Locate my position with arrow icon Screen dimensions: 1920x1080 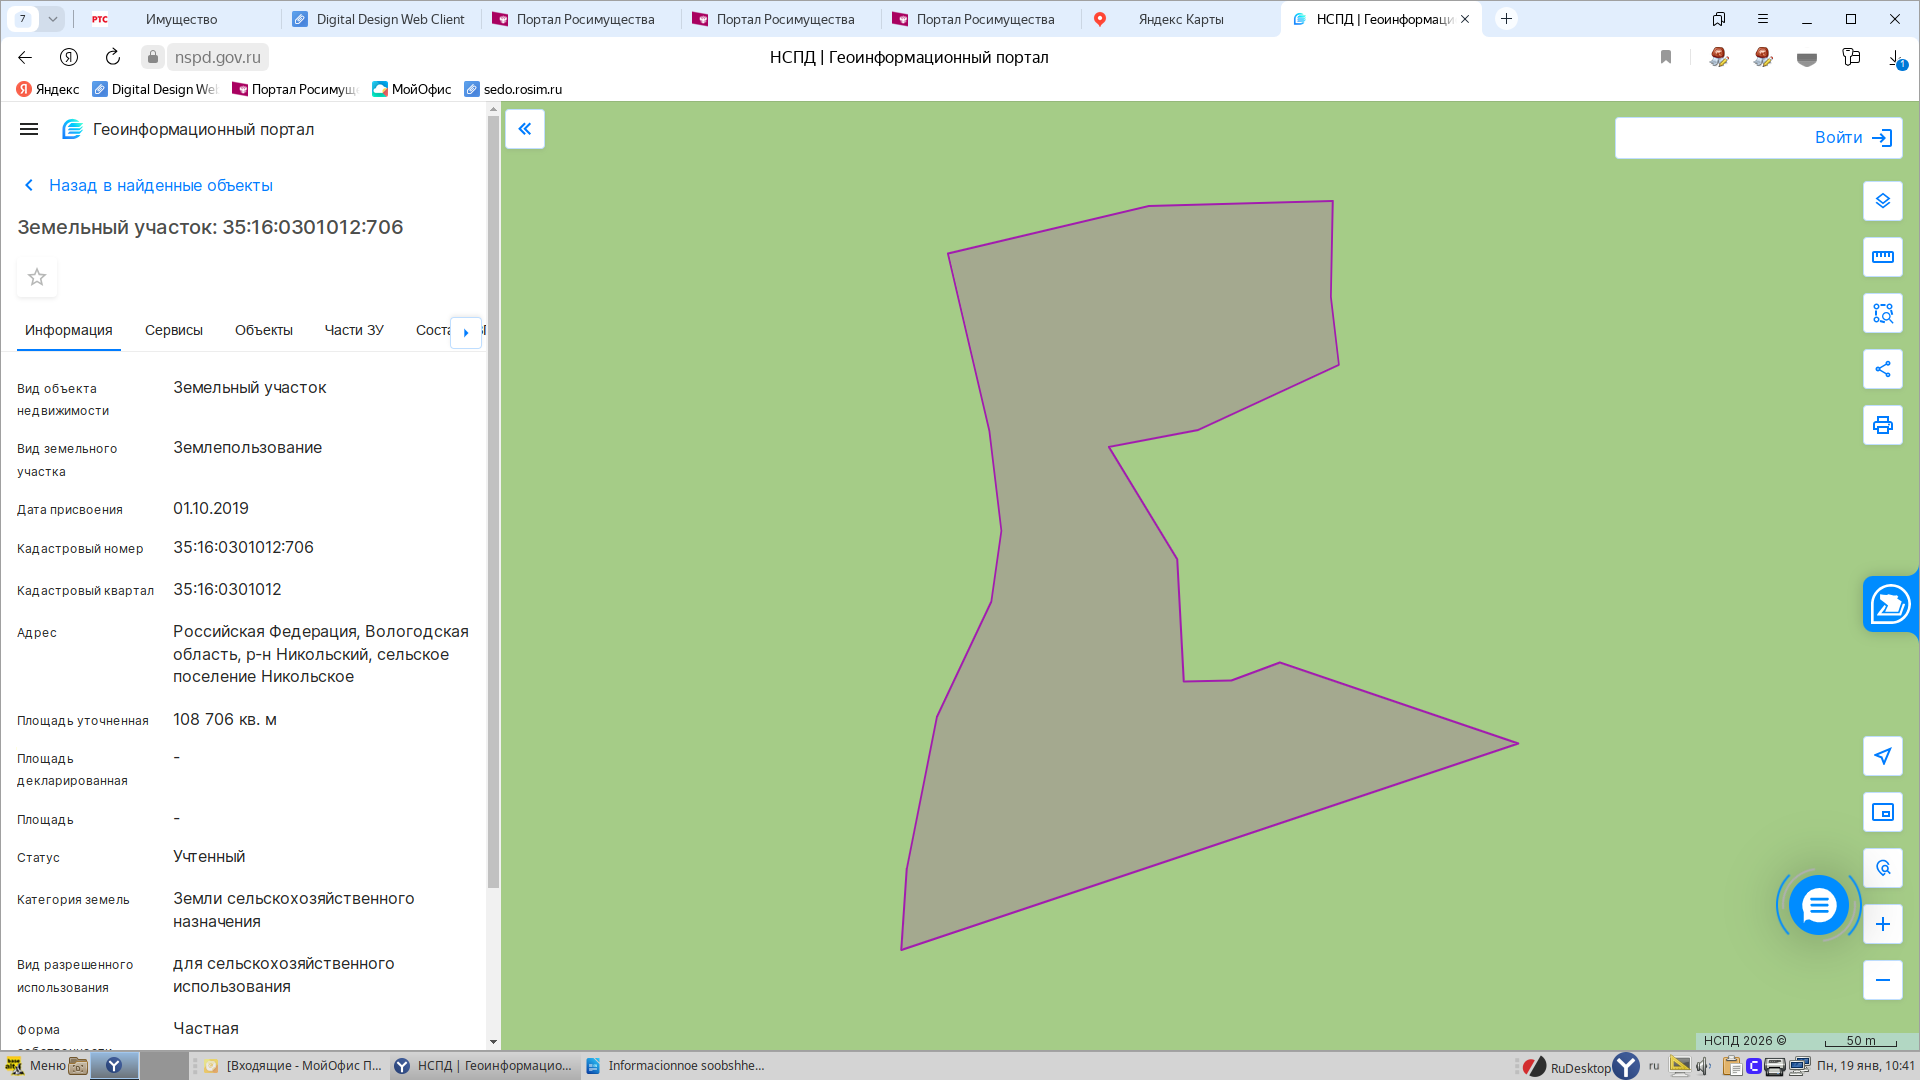(1882, 756)
